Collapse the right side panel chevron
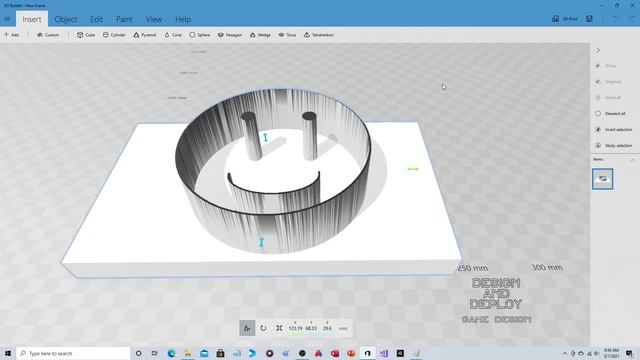This screenshot has height=360, width=640. (x=598, y=50)
